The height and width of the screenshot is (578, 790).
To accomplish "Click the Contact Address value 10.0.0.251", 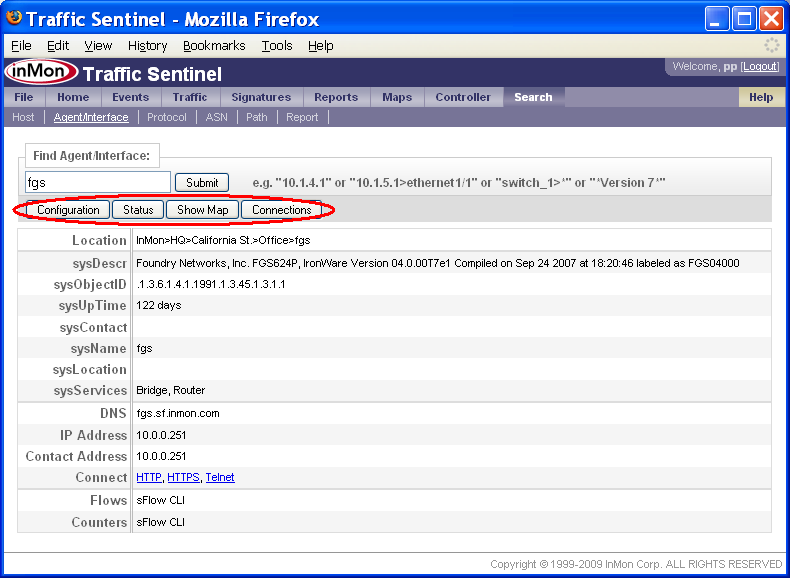I will [161, 456].
